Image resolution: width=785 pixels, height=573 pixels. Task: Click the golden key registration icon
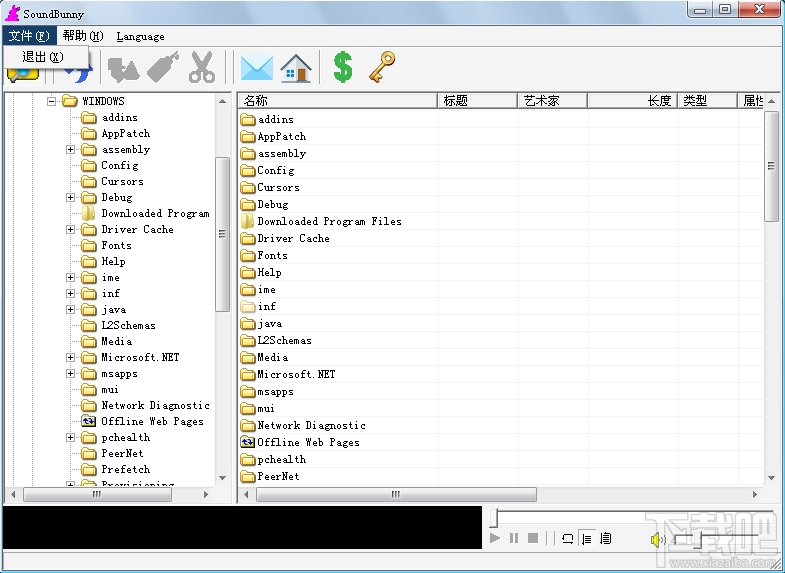tap(382, 67)
